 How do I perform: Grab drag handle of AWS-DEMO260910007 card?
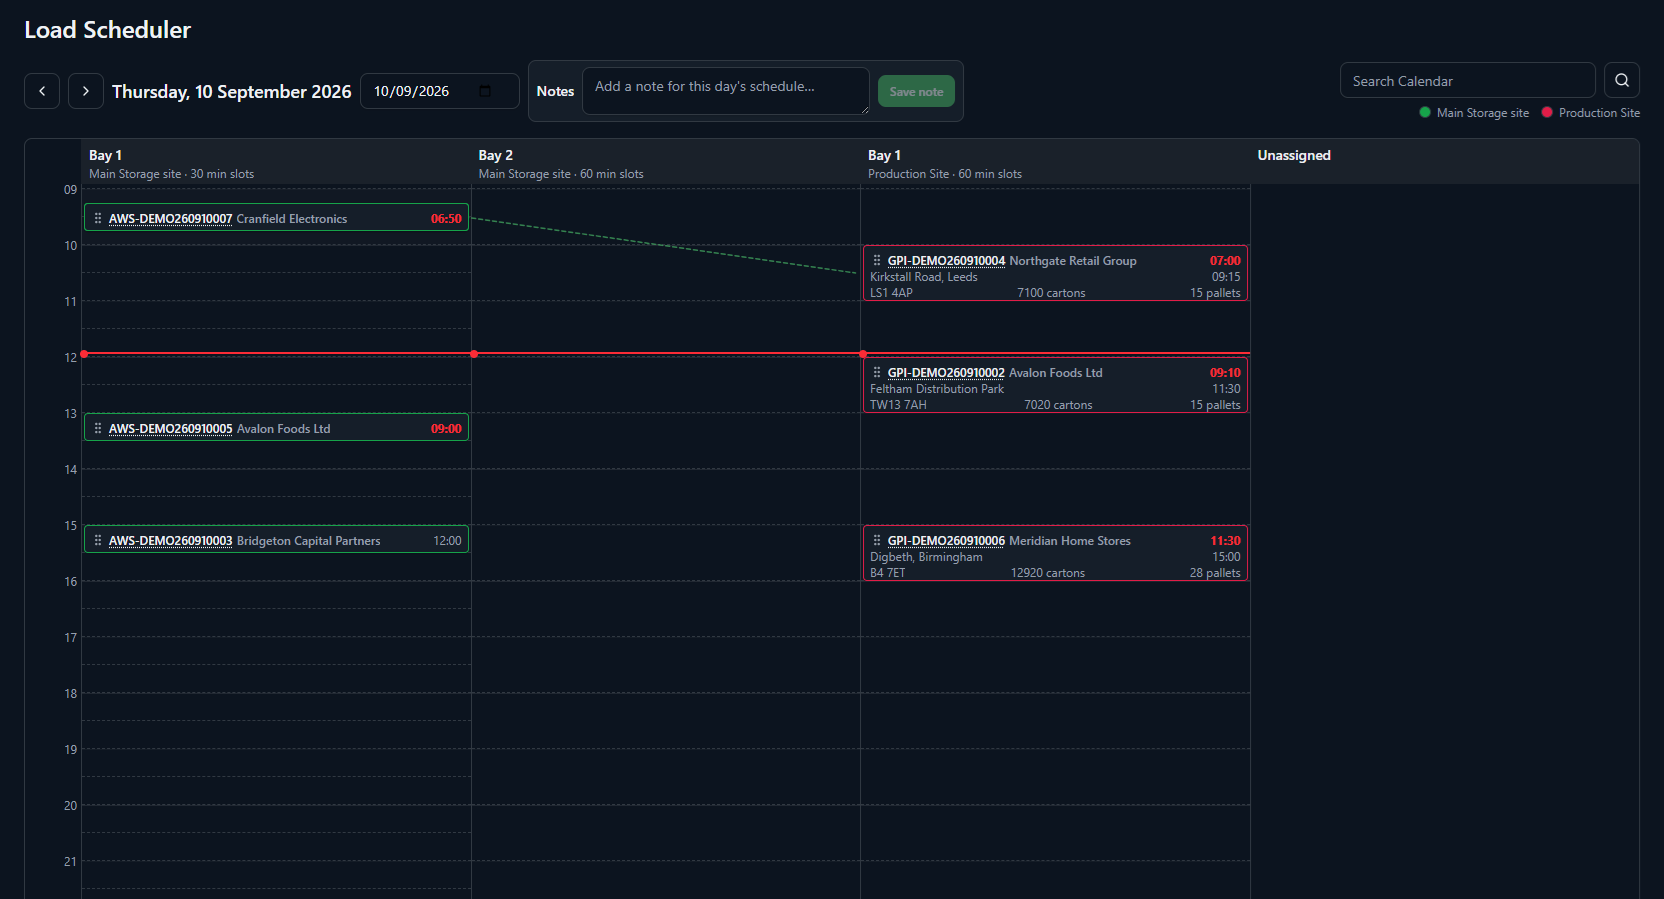(97, 218)
